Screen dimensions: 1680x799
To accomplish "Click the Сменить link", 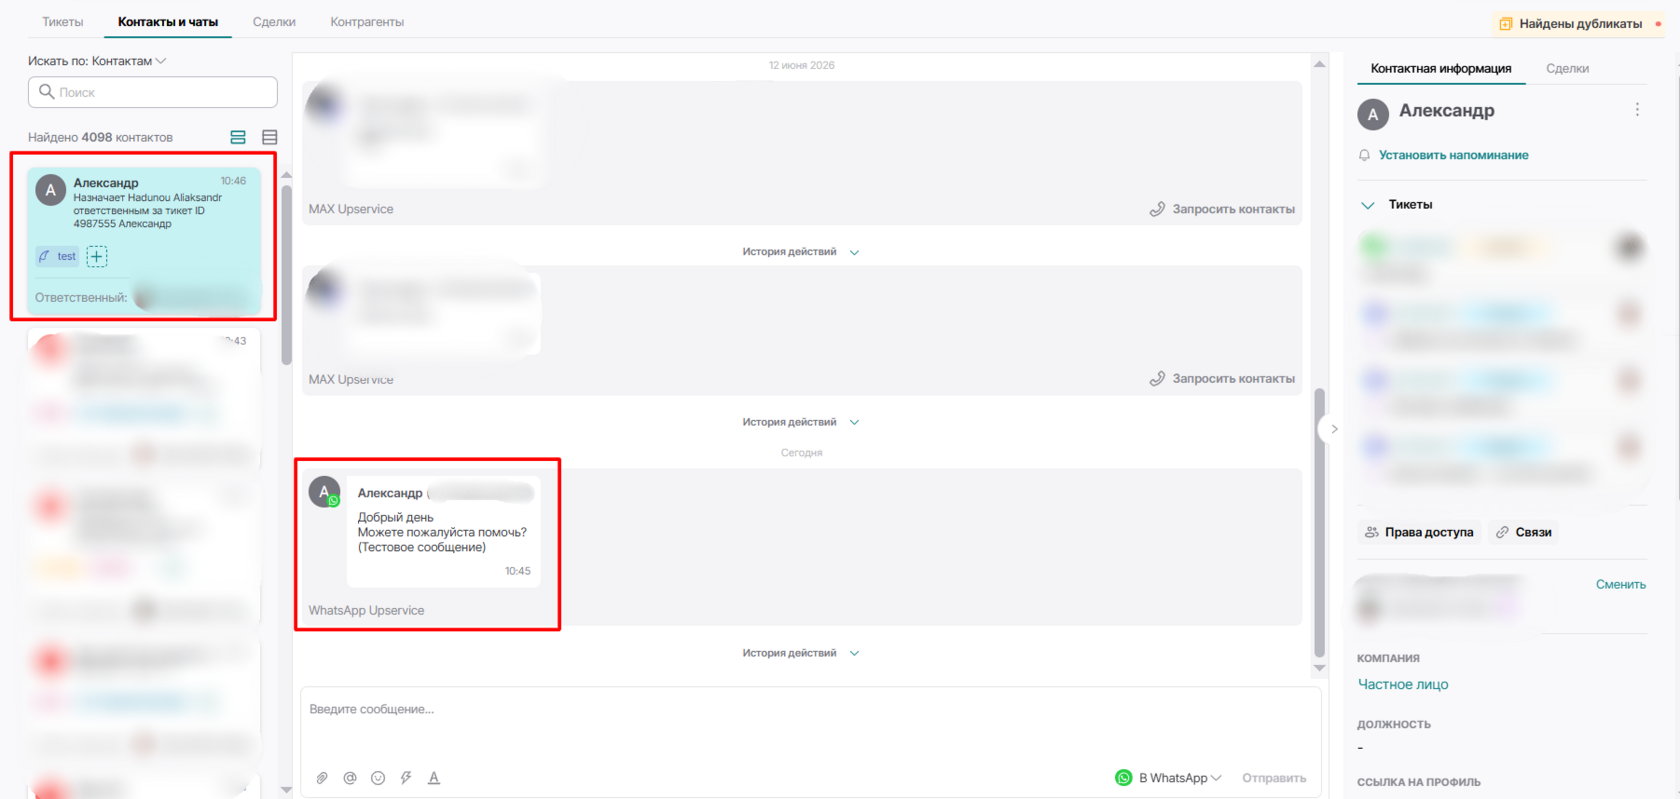I will coord(1620,584).
